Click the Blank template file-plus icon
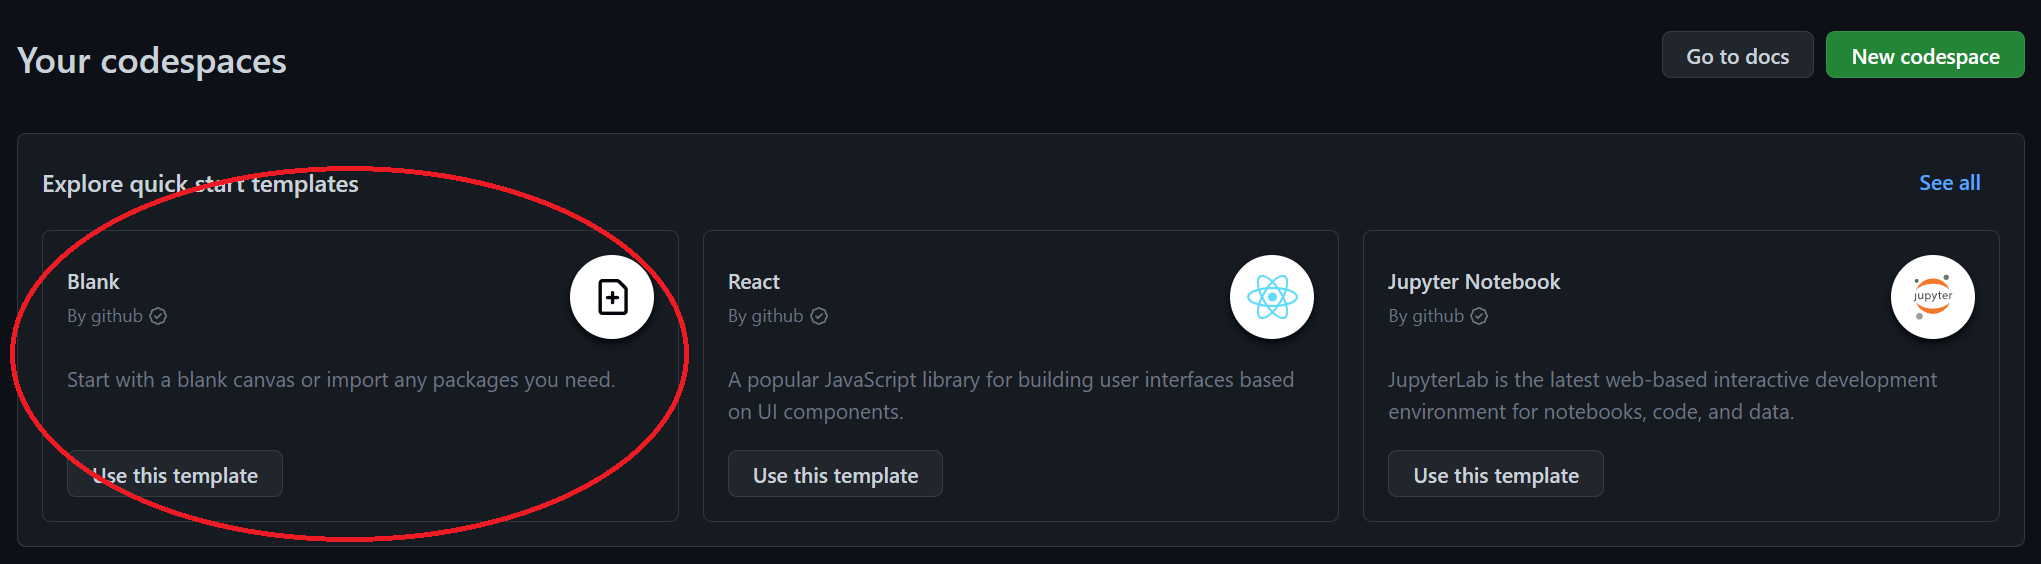Screen dimensions: 2041x564 coord(612,297)
